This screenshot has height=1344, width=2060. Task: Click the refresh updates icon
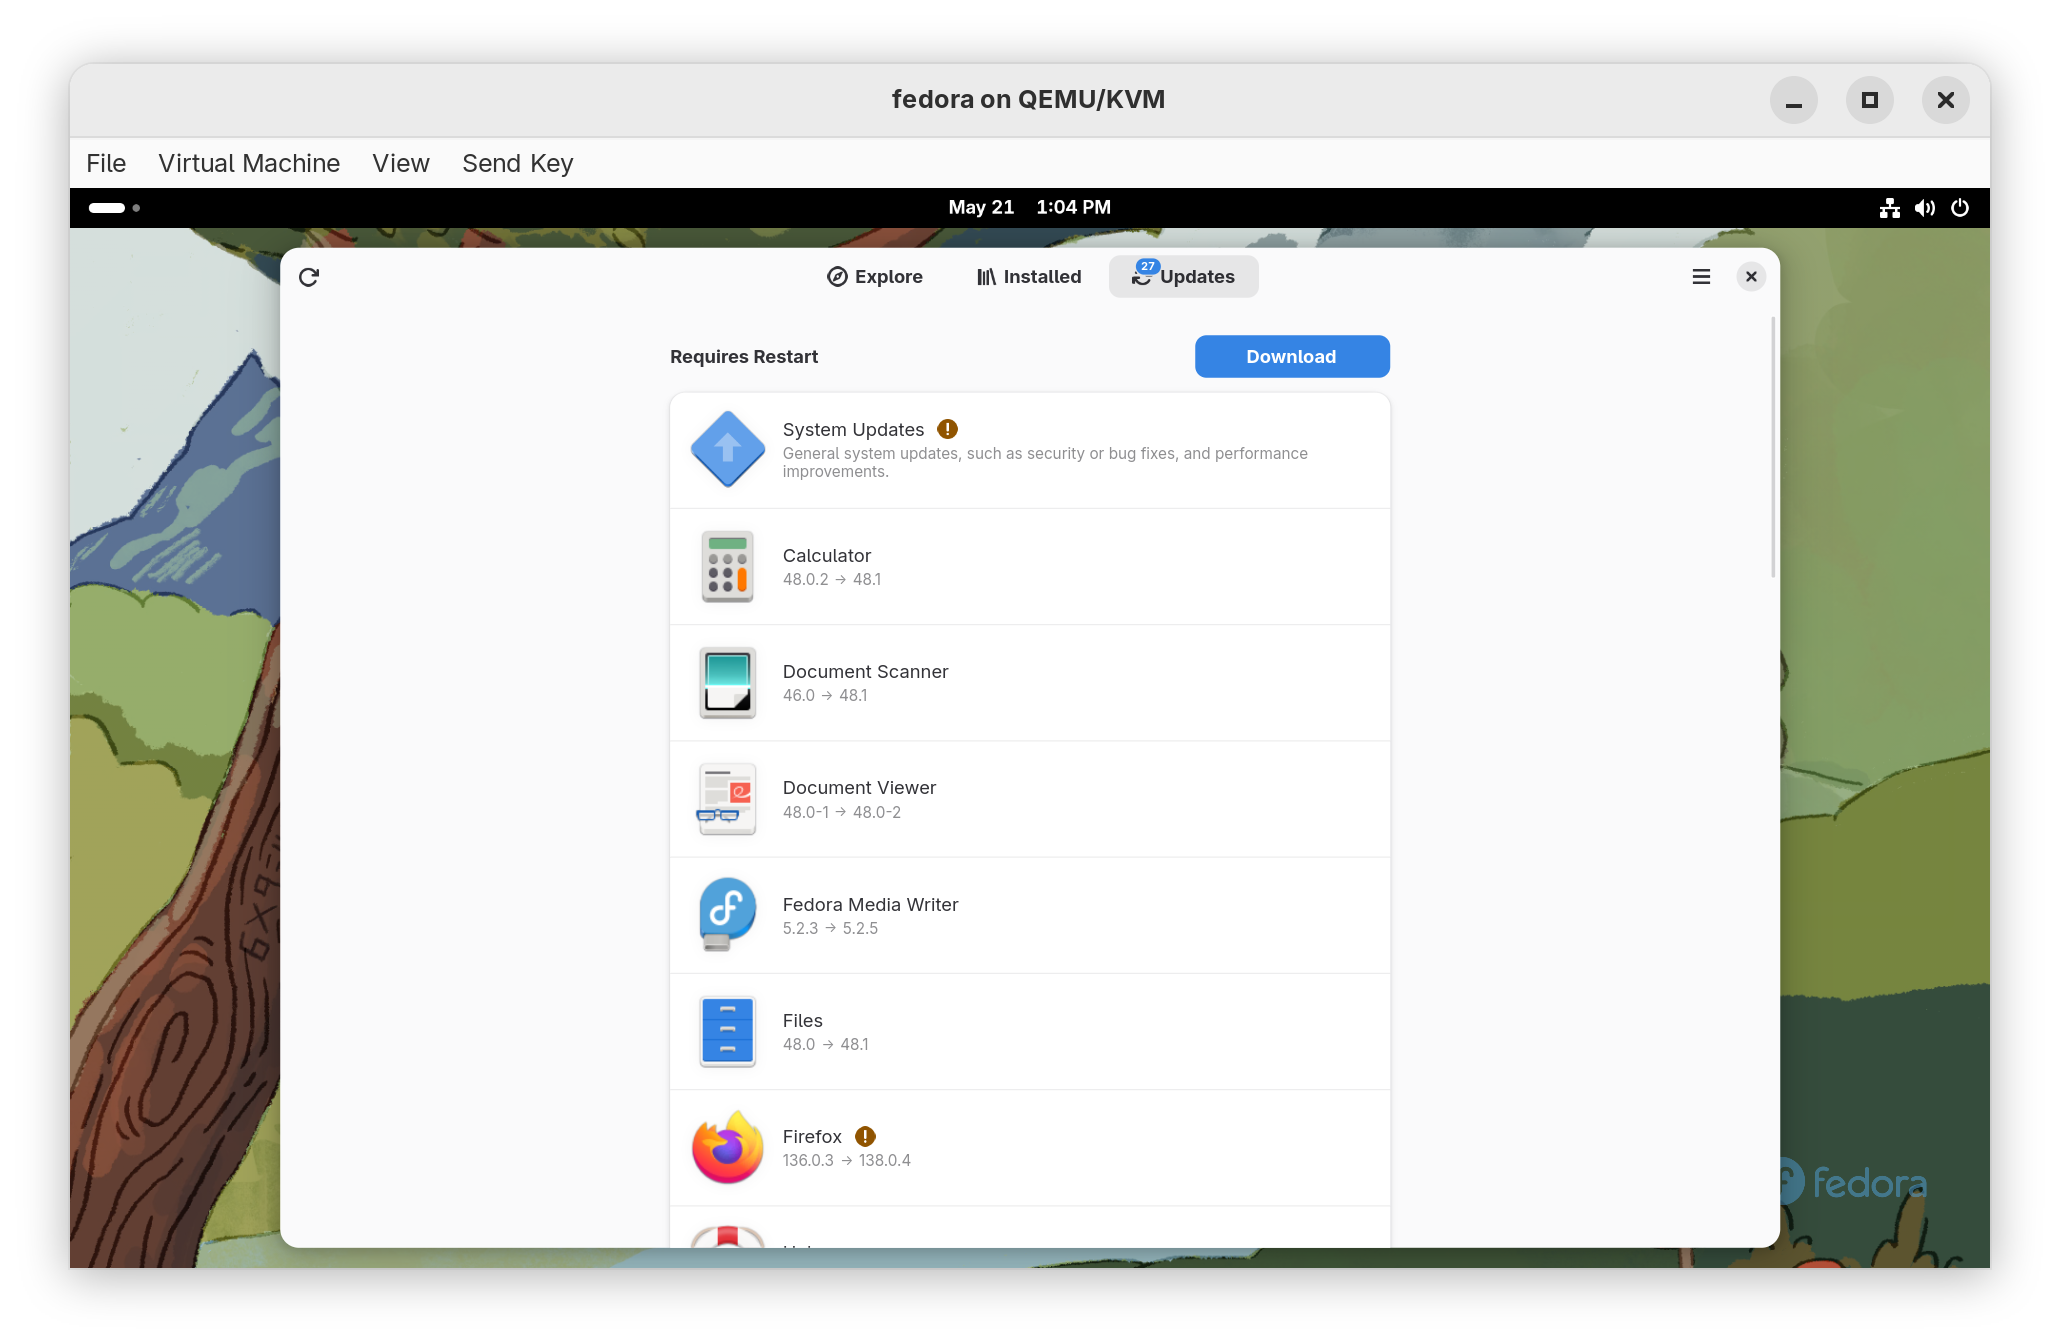tap(309, 277)
